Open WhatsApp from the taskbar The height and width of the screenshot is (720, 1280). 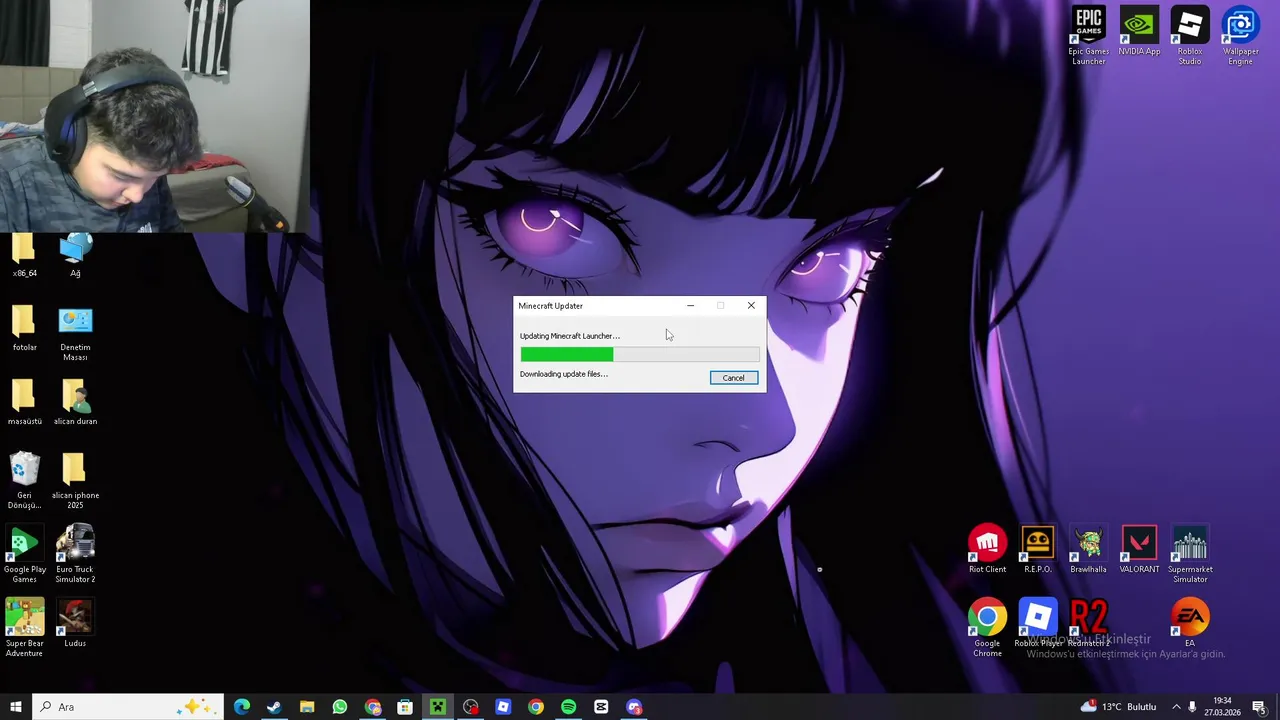point(340,707)
